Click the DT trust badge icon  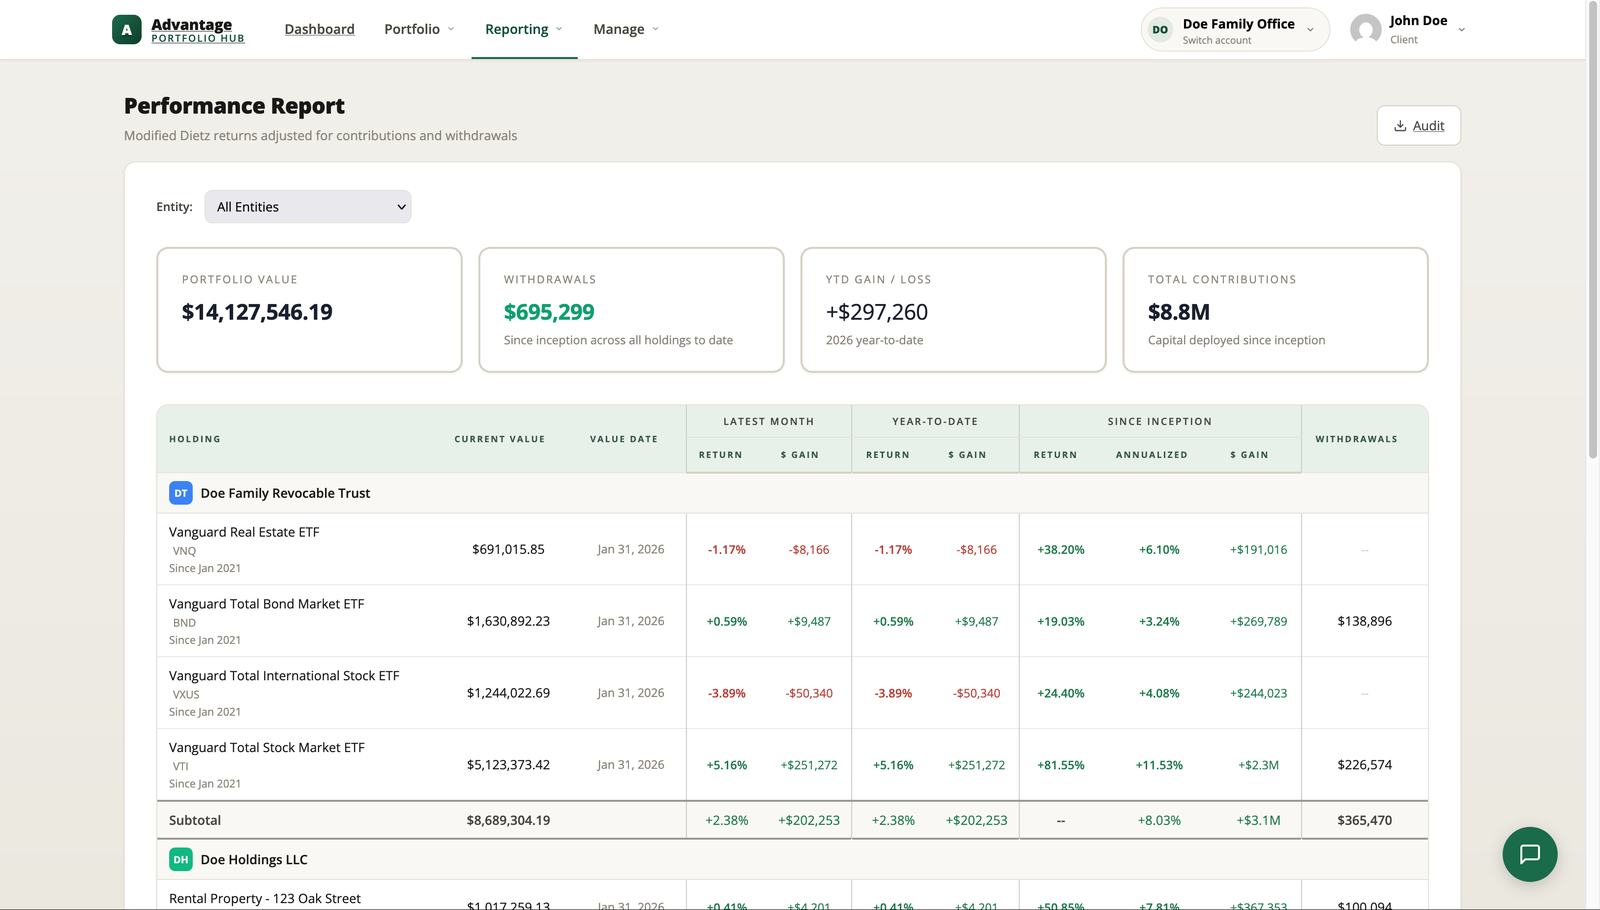[x=181, y=493]
